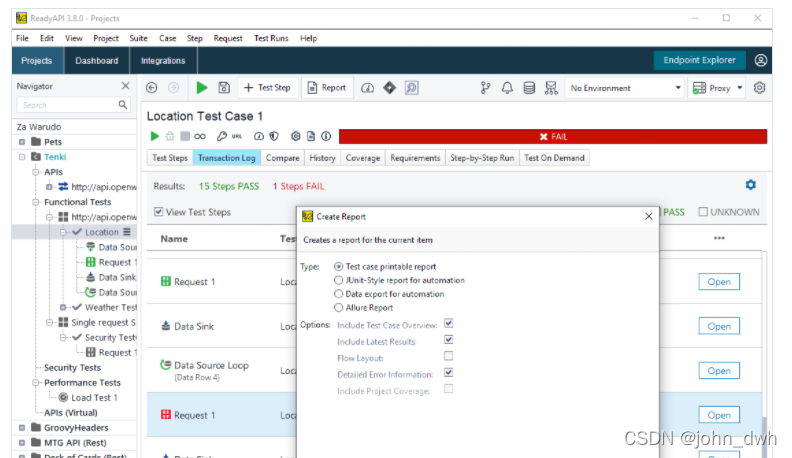This screenshot has height=458, width=792.
Task: Click the network icon next to database icon
Action: 551,88
